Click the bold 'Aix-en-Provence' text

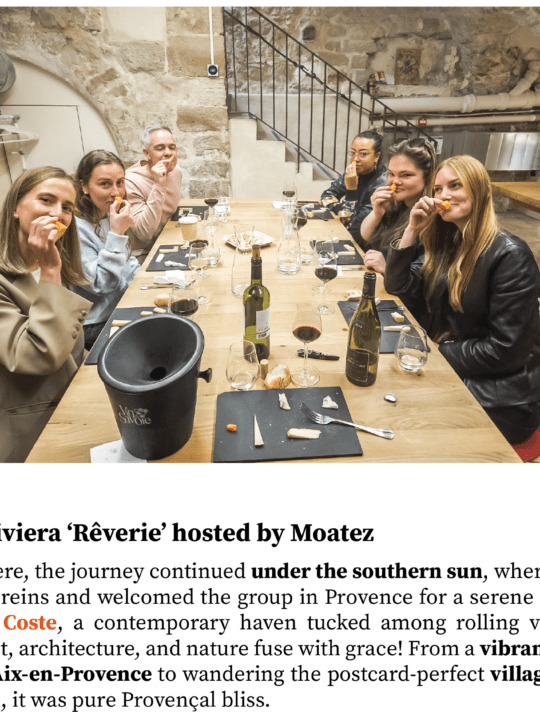pos(76,674)
